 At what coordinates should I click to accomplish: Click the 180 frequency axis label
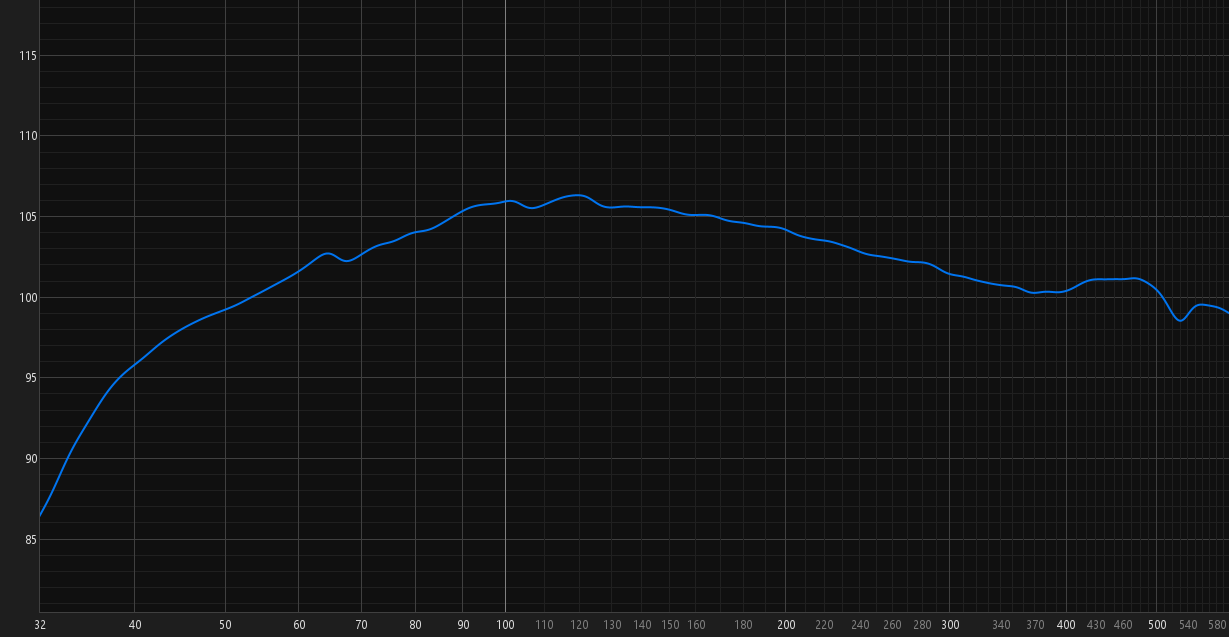pyautogui.click(x=744, y=625)
